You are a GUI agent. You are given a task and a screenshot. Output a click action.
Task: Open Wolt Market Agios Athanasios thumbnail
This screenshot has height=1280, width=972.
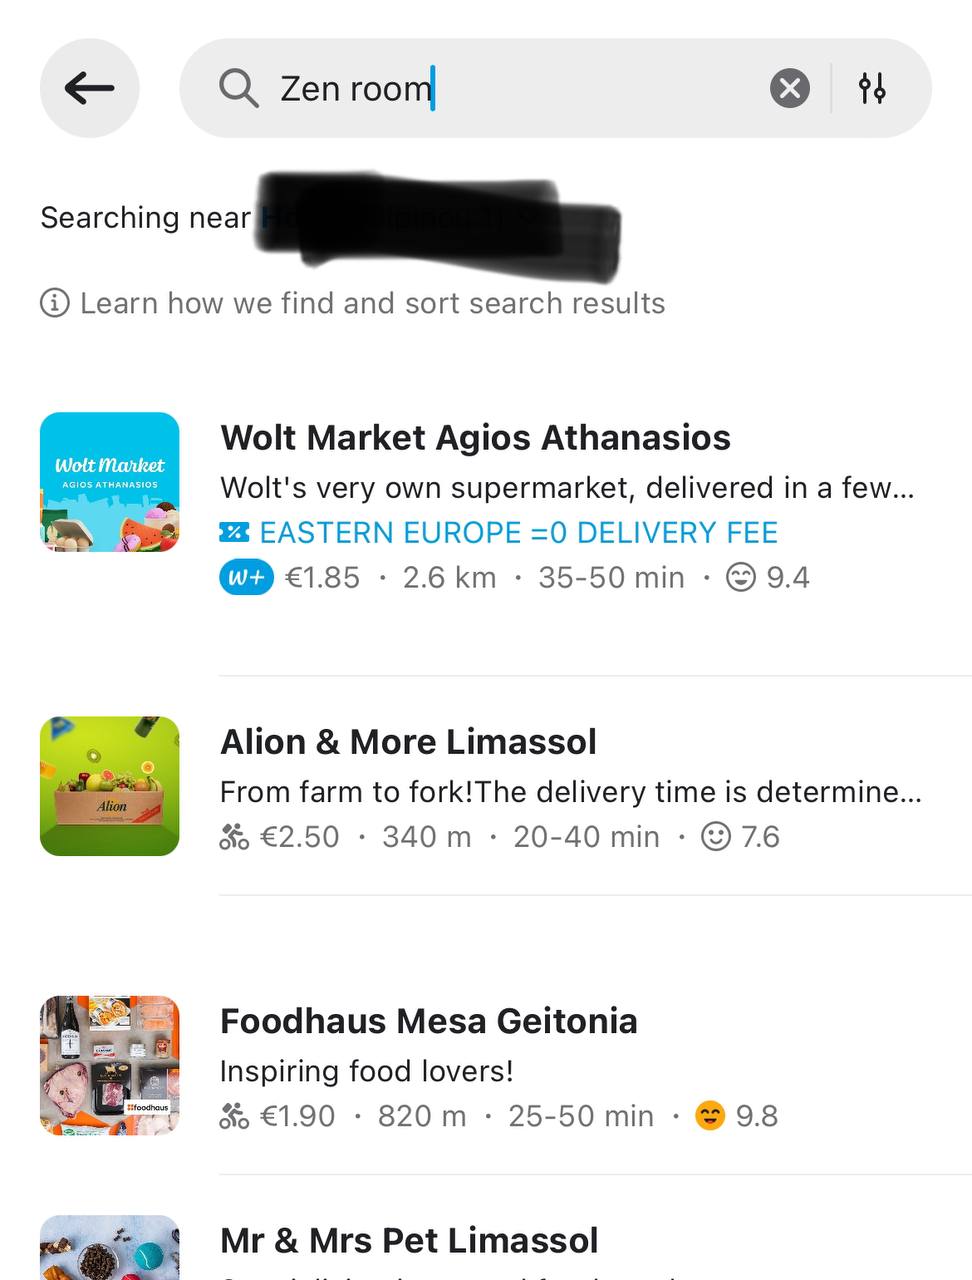coord(110,482)
